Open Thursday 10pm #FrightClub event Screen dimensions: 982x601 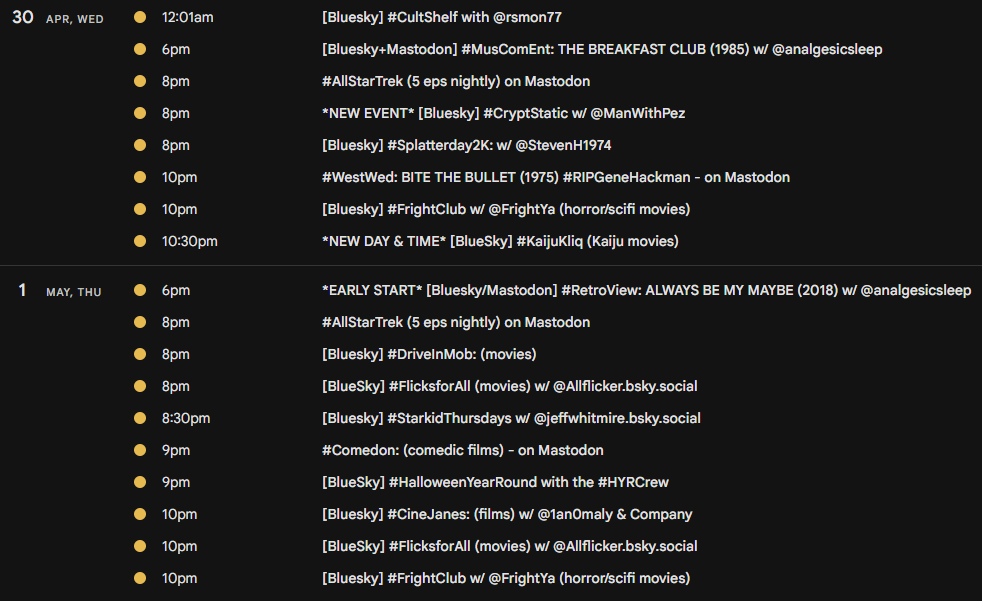tap(506, 578)
